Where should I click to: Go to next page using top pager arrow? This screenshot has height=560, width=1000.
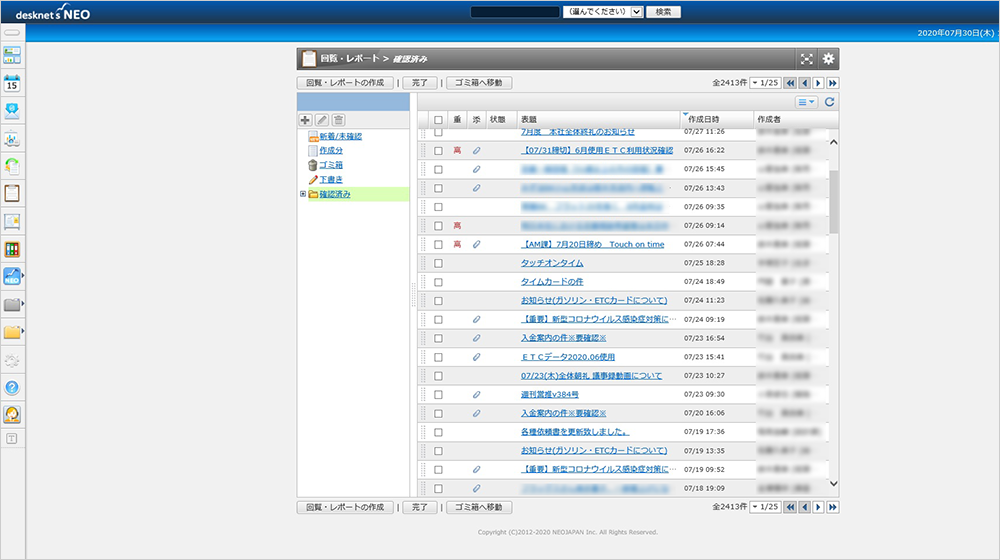click(818, 83)
